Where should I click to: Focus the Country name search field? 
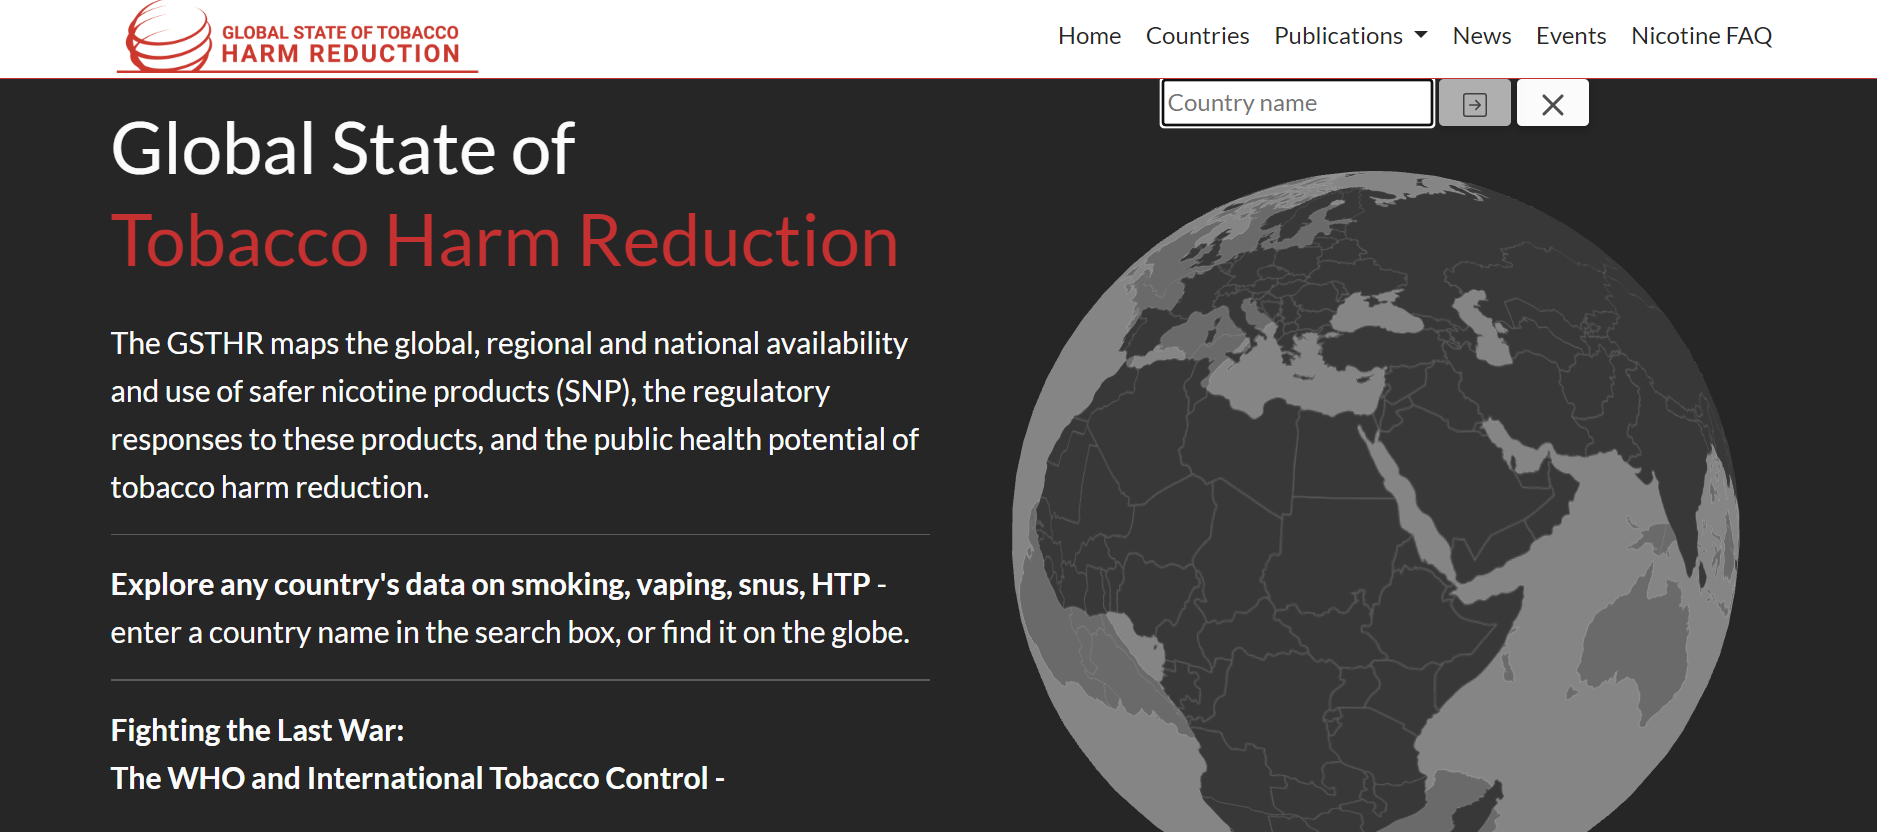1297,103
